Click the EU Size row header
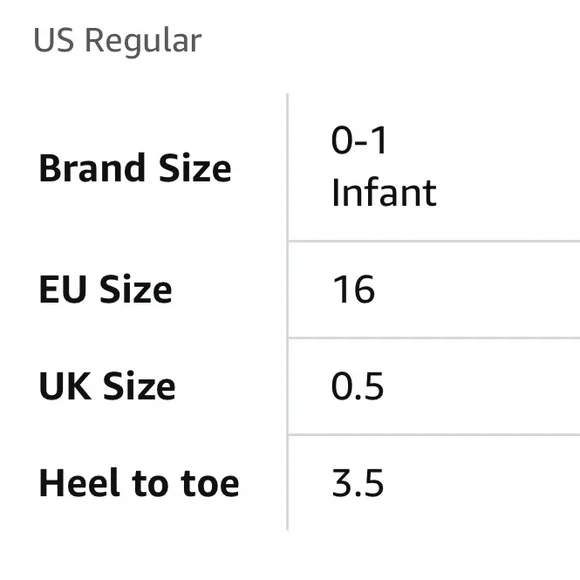Screen dimensions: 580x580 [x=105, y=289]
